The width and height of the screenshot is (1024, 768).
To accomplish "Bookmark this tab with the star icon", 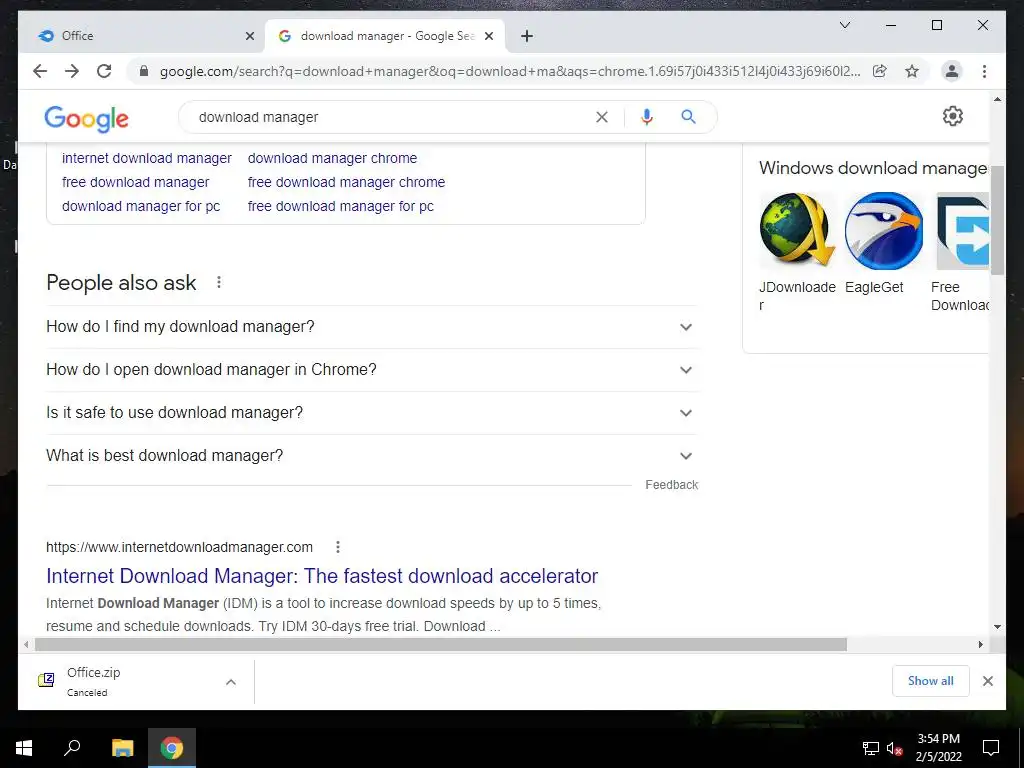I will point(912,71).
